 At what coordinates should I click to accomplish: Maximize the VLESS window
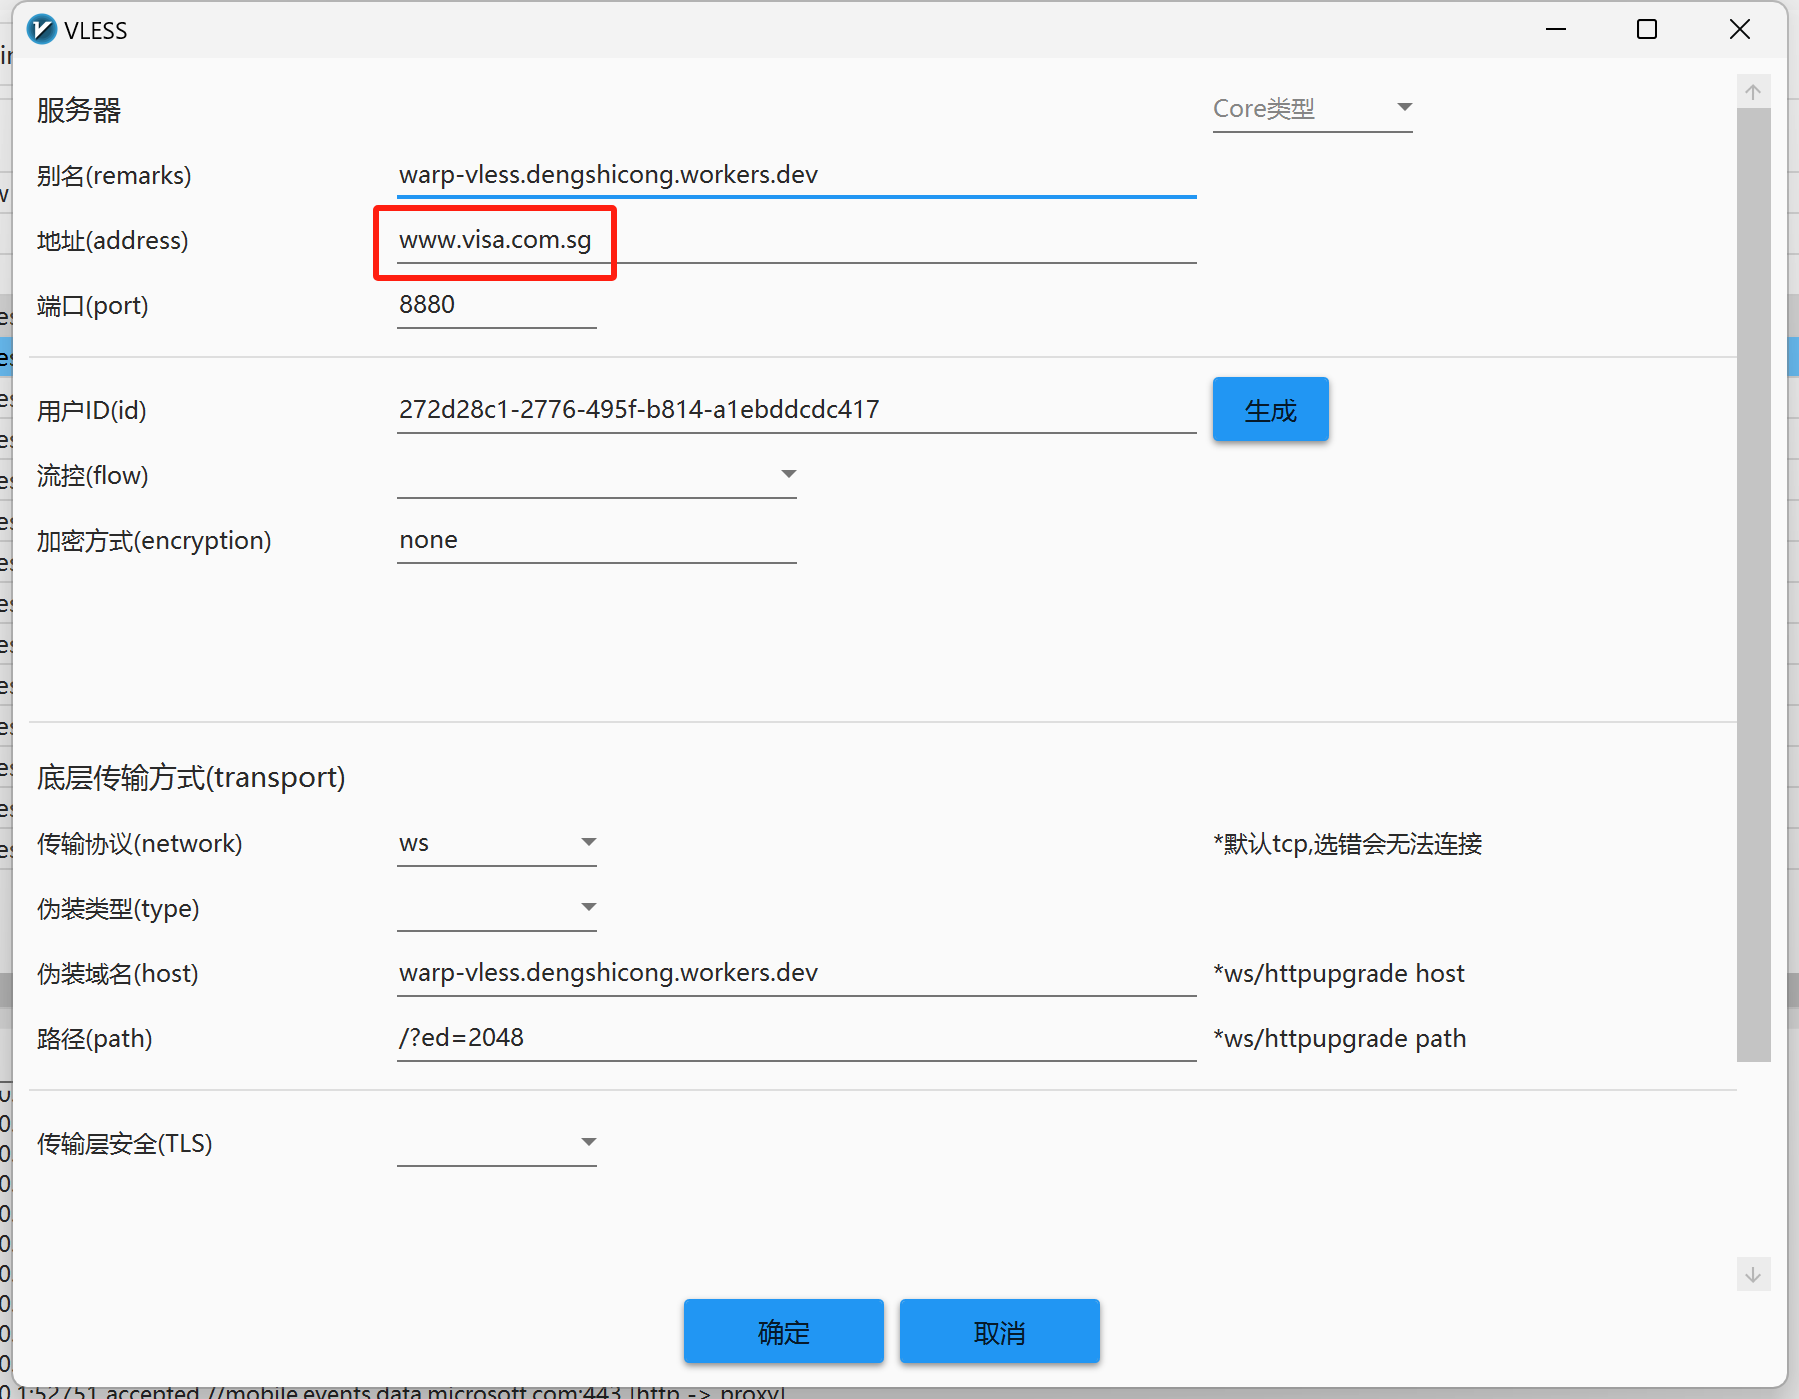pyautogui.click(x=1647, y=30)
